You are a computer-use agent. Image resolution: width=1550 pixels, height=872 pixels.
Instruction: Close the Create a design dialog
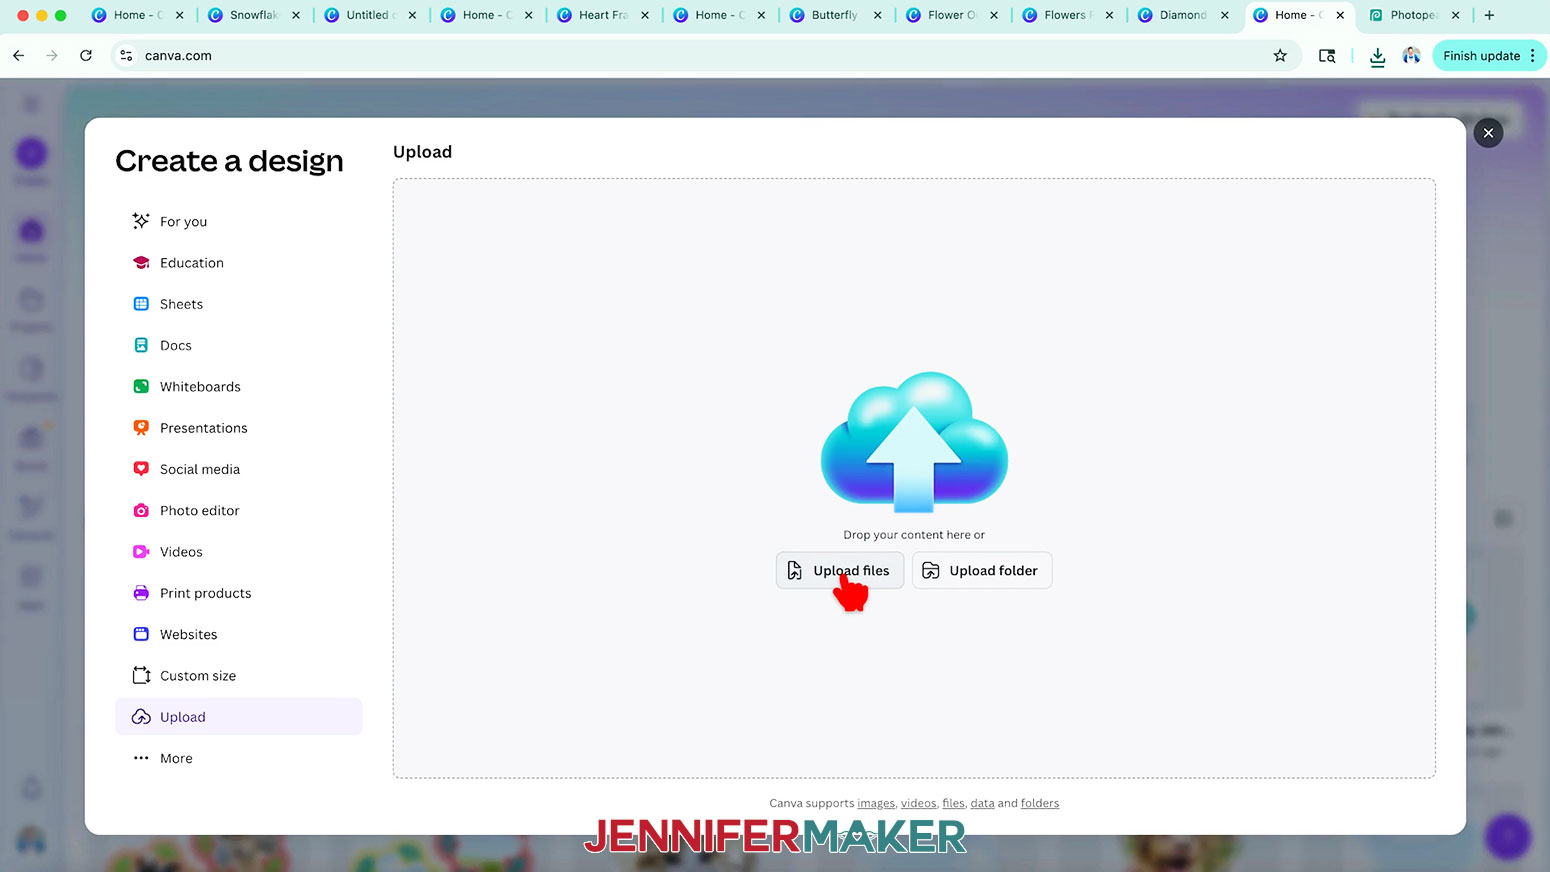1488,133
